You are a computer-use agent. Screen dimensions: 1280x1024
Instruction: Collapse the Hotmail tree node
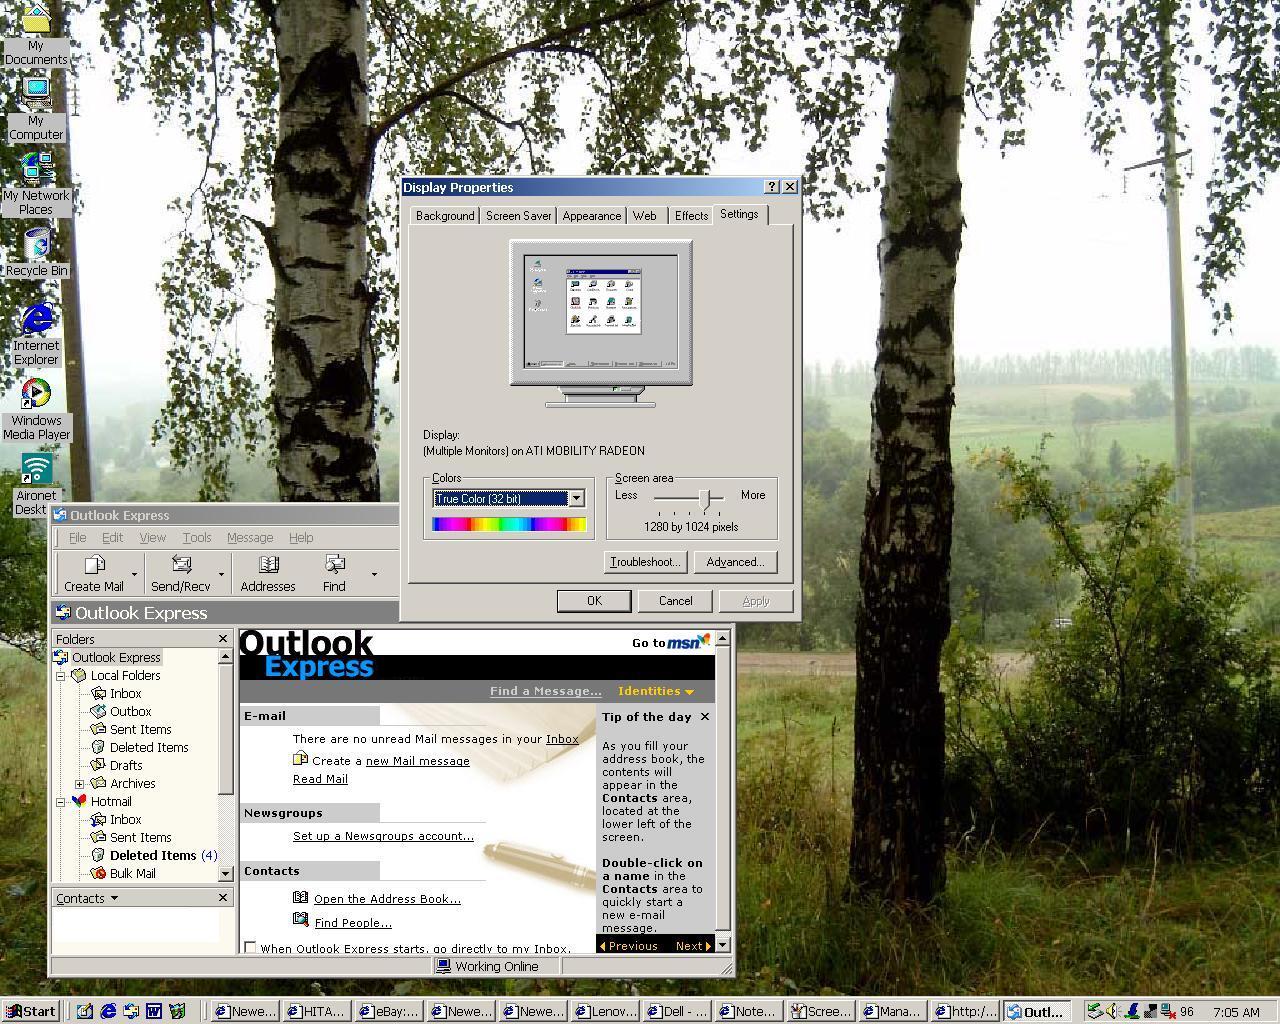point(61,801)
